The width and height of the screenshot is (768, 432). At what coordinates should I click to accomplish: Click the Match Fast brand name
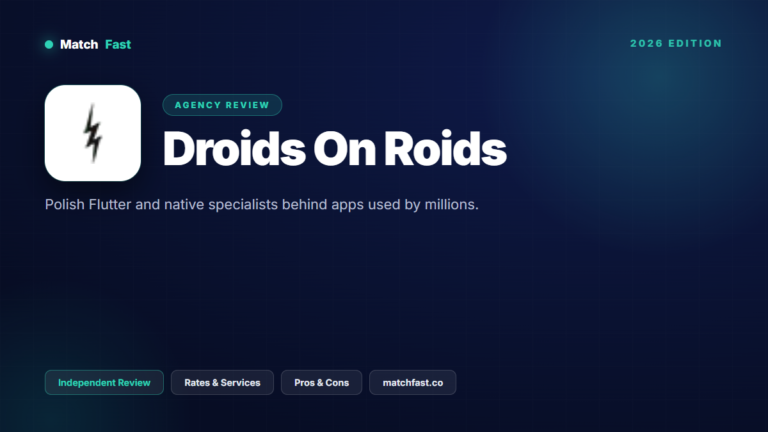pyautogui.click(x=96, y=45)
